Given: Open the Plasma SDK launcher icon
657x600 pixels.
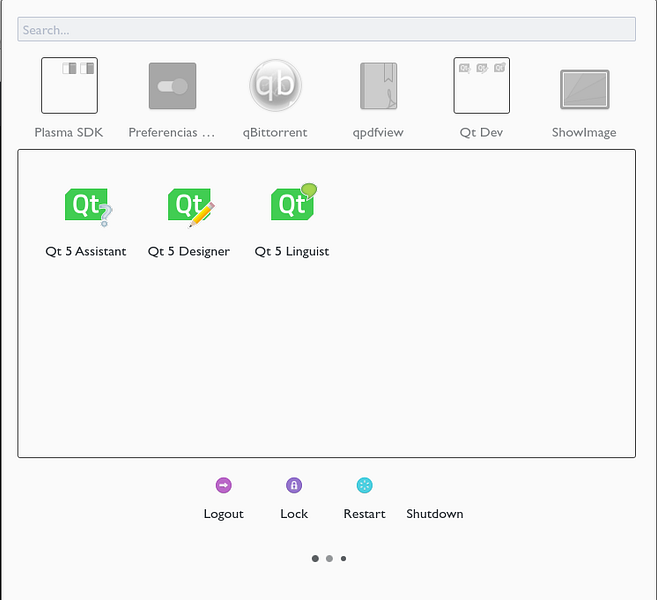Looking at the screenshot, I should 70,85.
